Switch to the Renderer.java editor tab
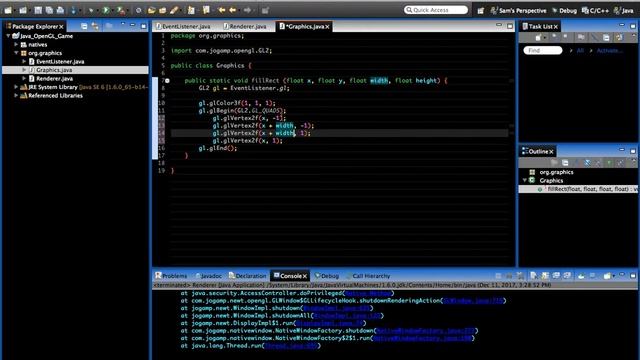The image size is (640, 360). tap(244, 27)
